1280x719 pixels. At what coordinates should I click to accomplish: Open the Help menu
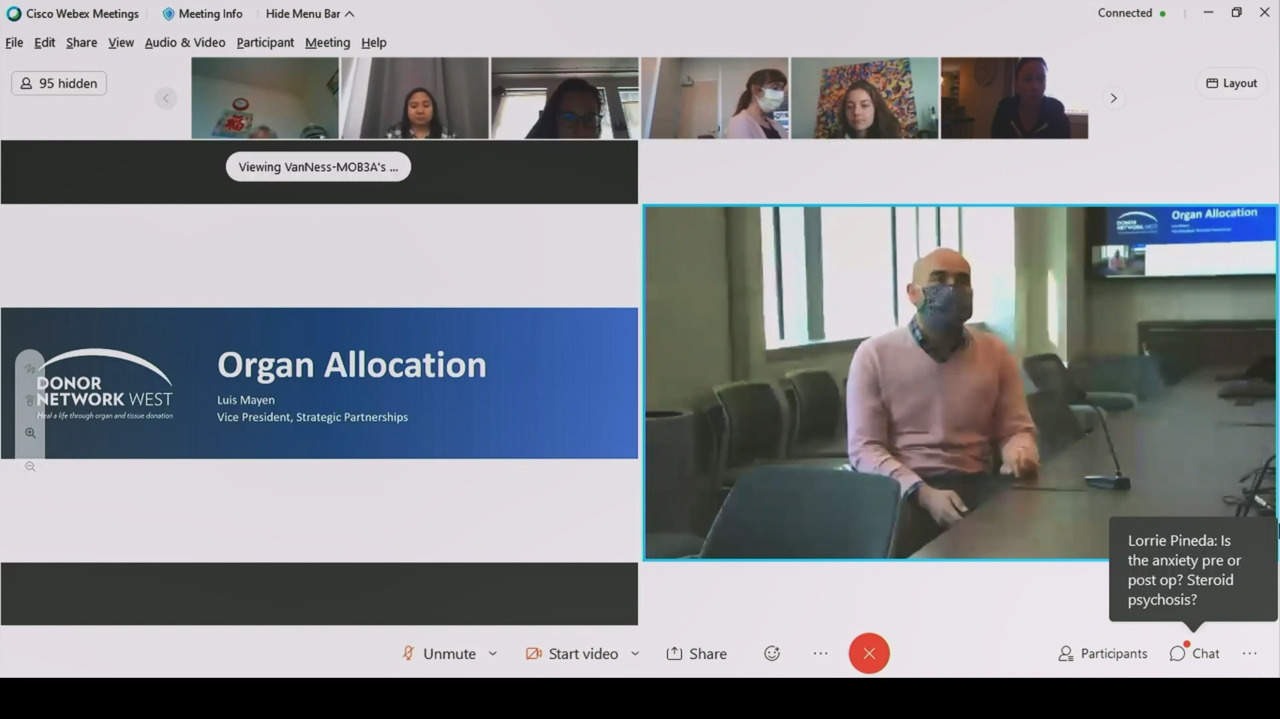(x=374, y=43)
